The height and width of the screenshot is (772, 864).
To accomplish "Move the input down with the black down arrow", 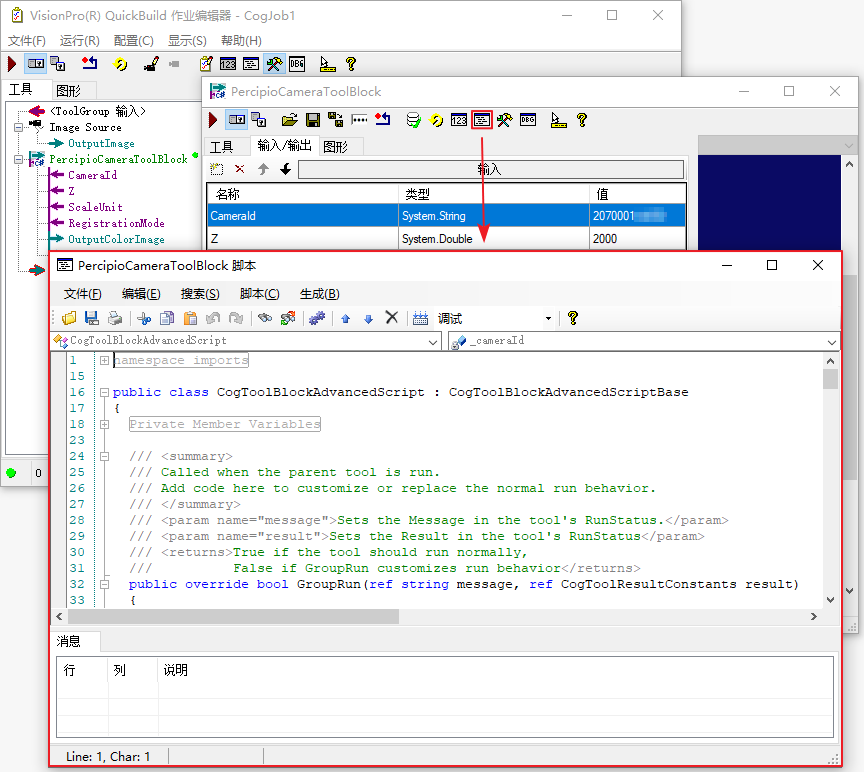I will click(285, 169).
